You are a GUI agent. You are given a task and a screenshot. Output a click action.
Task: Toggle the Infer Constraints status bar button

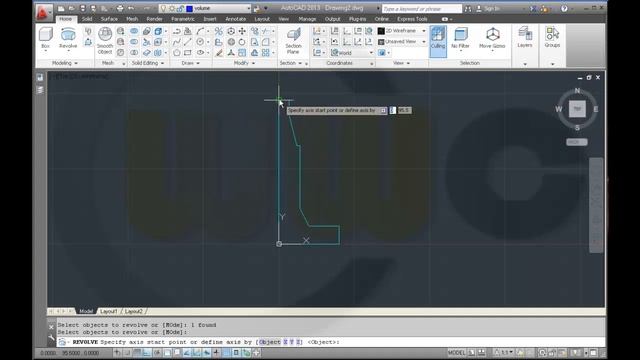coord(118,353)
